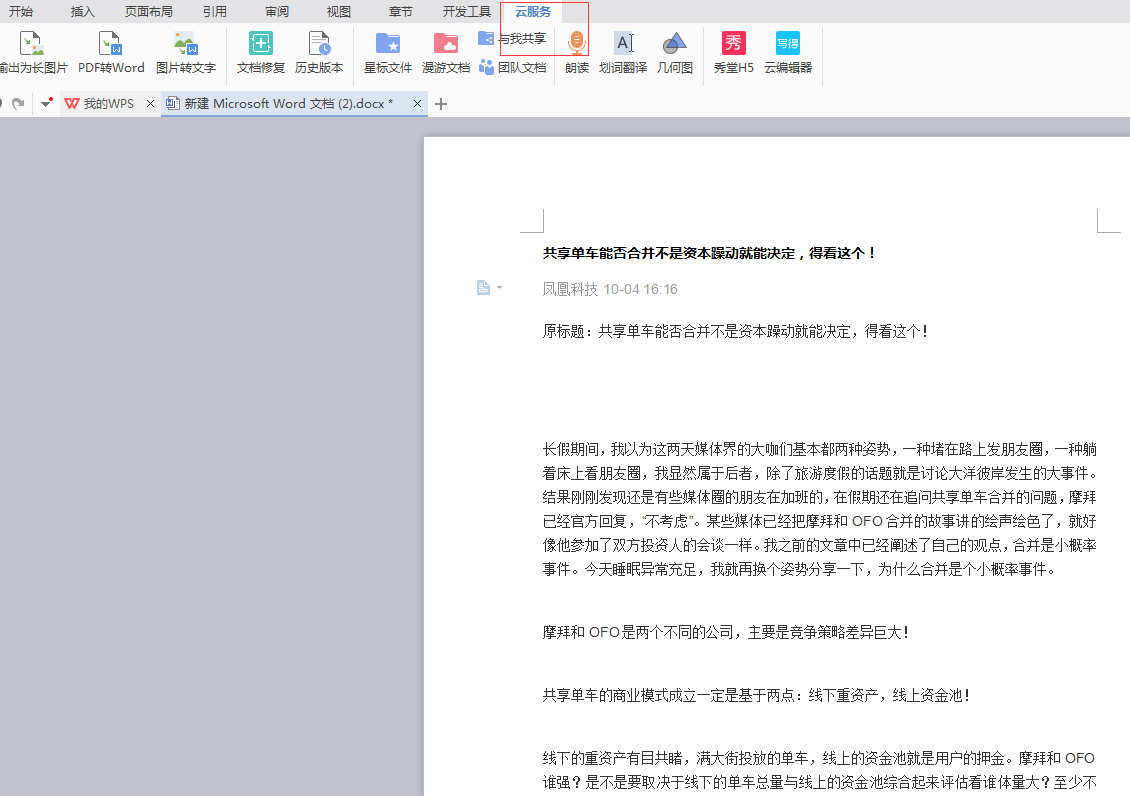Start 朗读 read-aloud microphone icon
The image size is (1130, 796).
coord(576,45)
